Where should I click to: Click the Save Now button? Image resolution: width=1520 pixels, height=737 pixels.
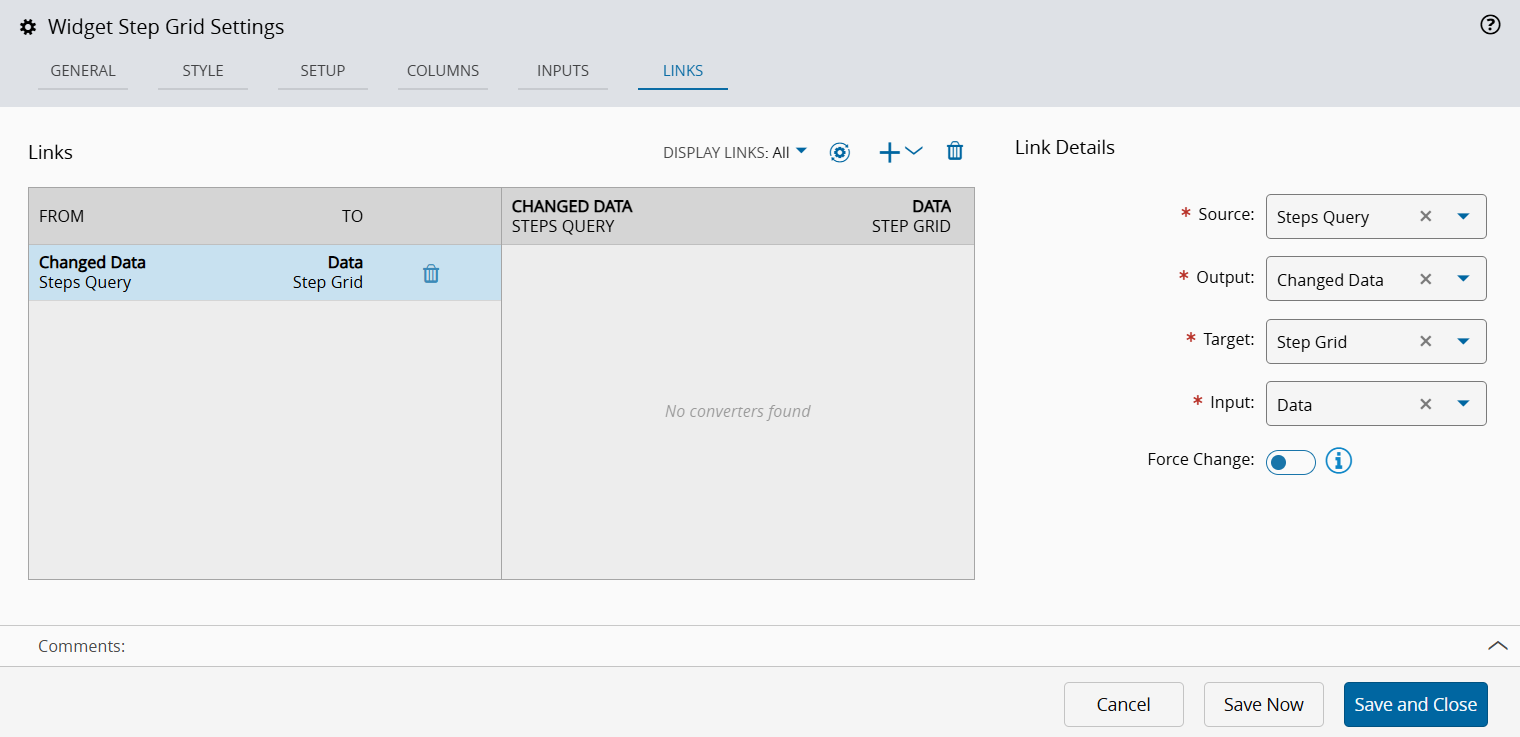(1264, 704)
